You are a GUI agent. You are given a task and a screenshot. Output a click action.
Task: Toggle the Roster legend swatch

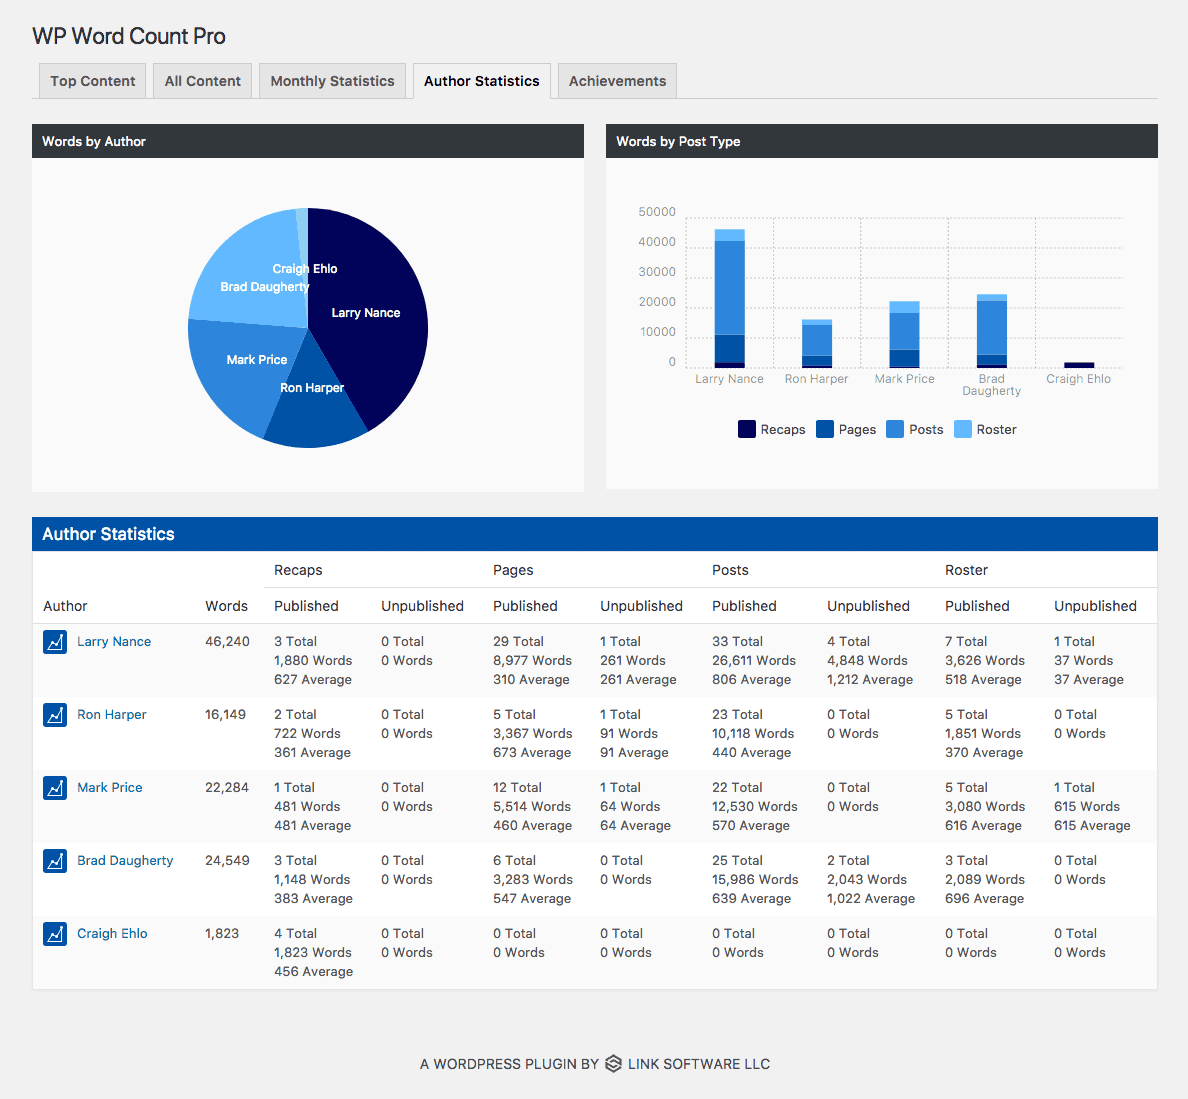(x=963, y=429)
